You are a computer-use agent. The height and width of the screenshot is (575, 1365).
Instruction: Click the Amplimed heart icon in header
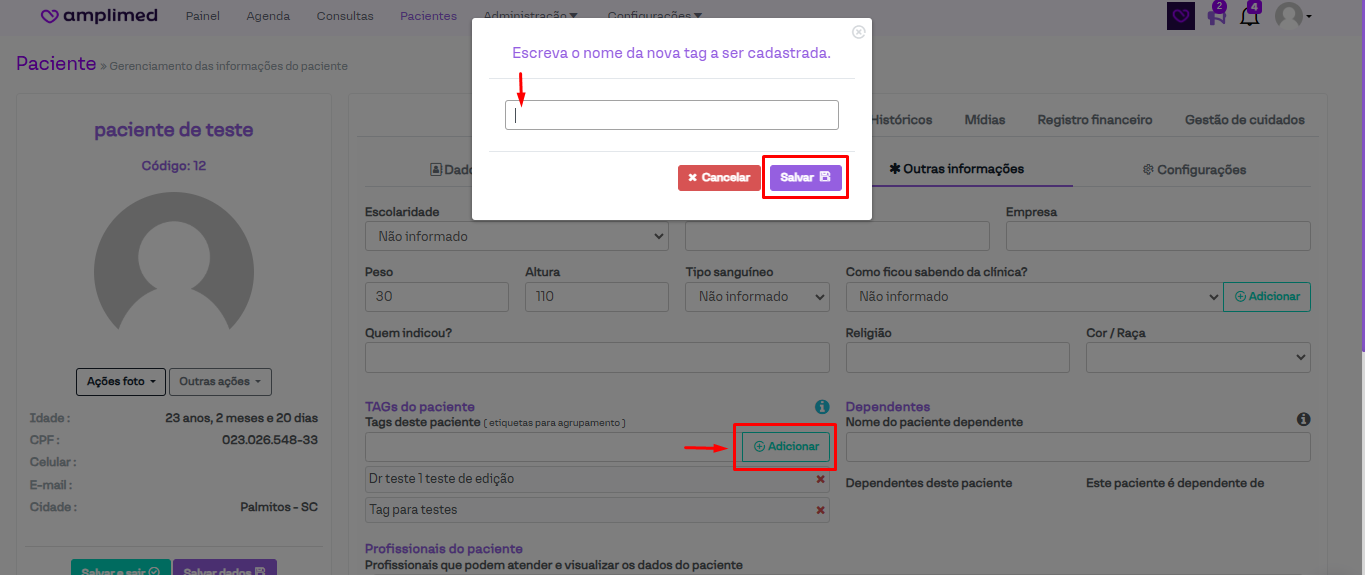click(x=1181, y=16)
